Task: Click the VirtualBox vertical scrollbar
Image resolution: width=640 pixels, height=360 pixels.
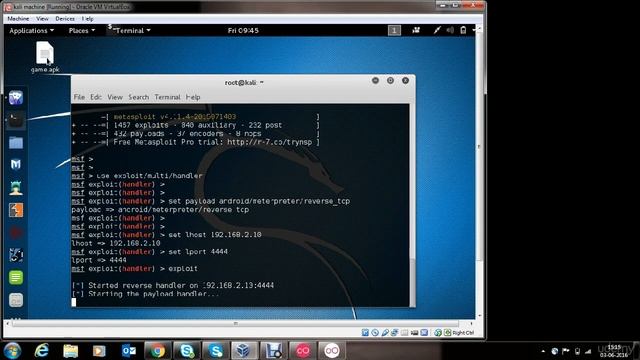Action: click(x=479, y=147)
